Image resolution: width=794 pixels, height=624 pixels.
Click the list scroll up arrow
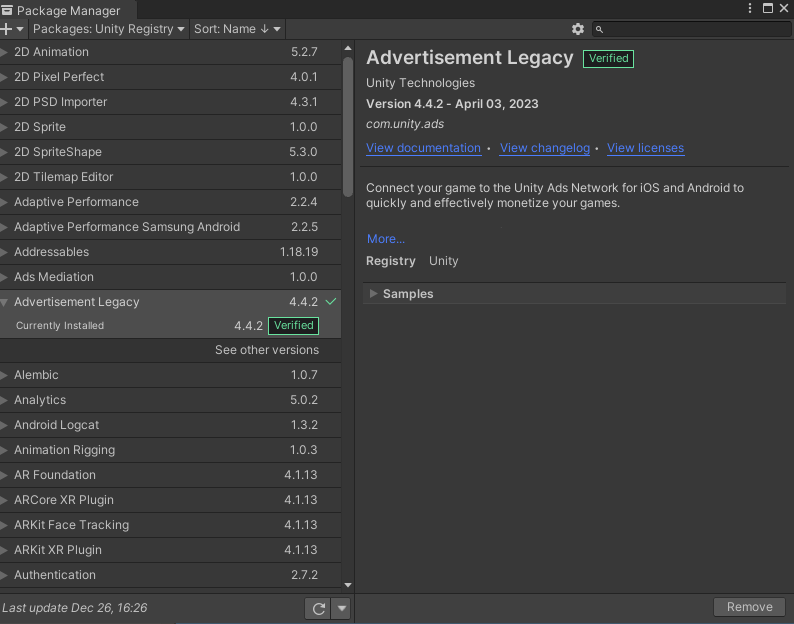[x=348, y=48]
